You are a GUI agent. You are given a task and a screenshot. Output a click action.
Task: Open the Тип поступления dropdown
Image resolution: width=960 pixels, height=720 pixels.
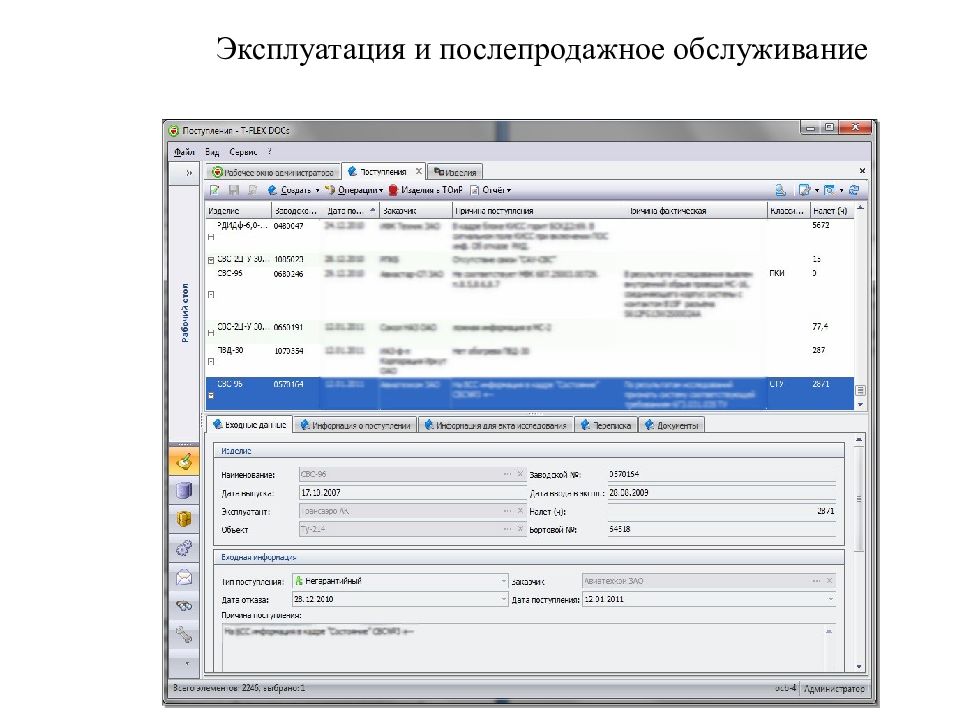504,581
